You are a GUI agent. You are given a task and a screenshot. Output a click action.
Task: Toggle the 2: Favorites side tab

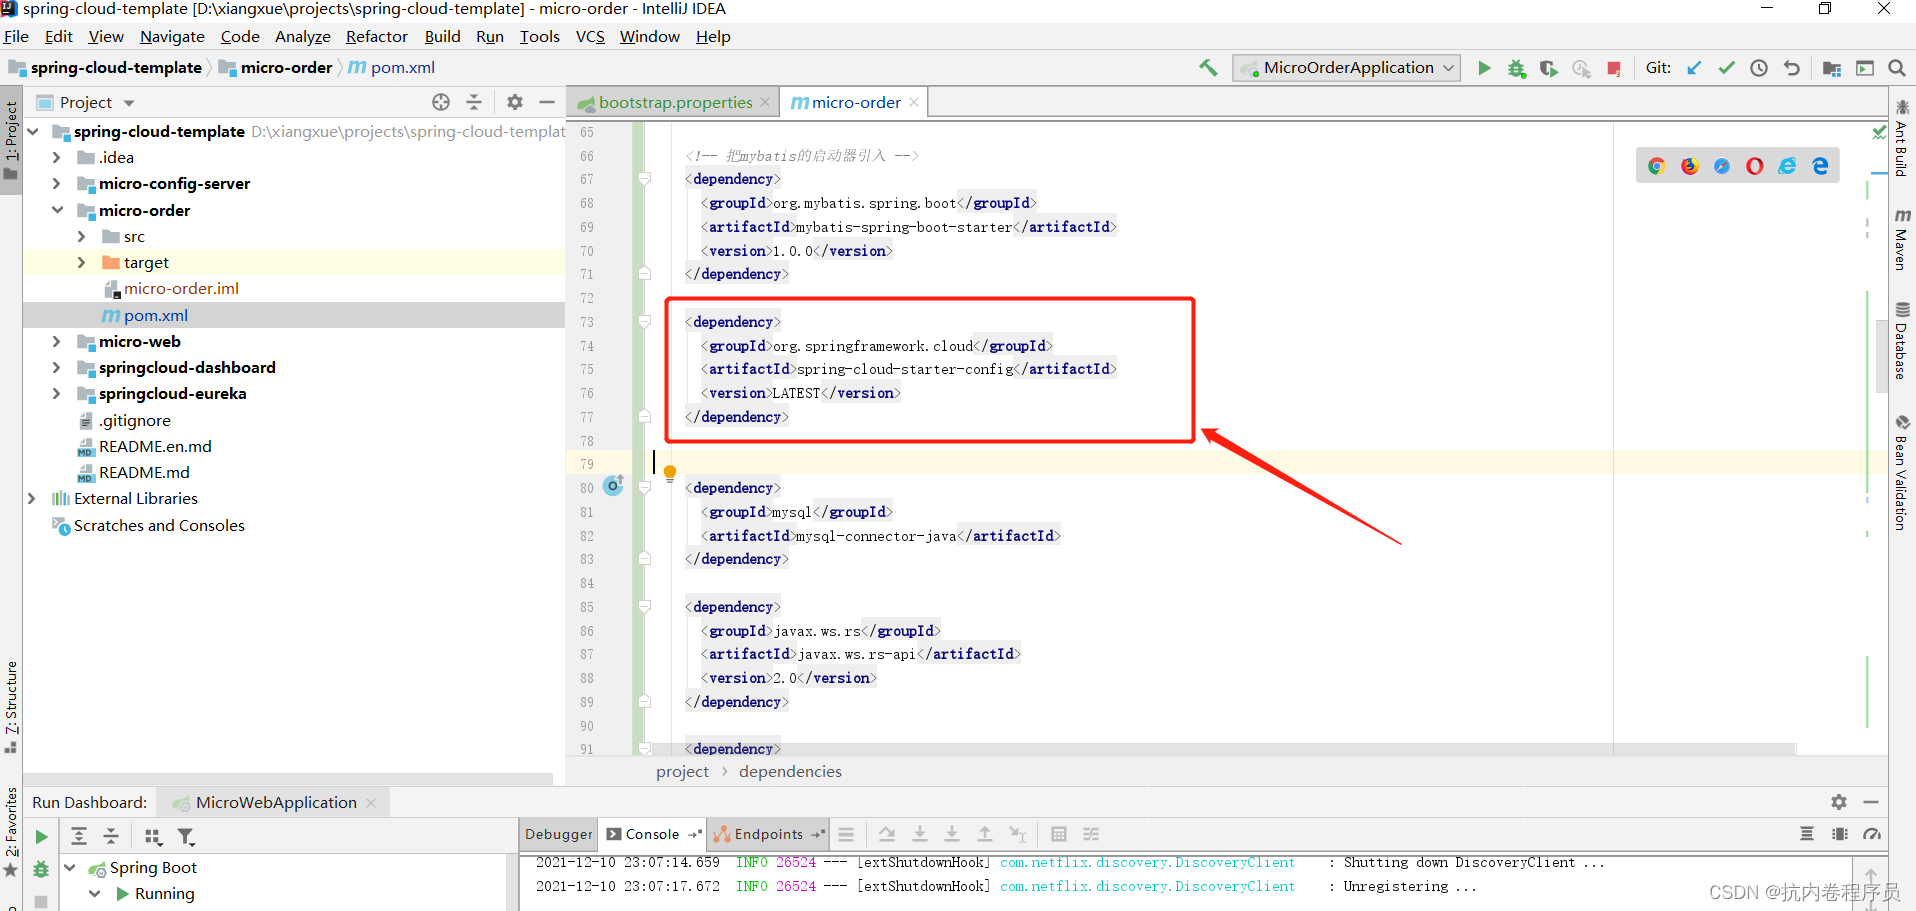point(11,832)
